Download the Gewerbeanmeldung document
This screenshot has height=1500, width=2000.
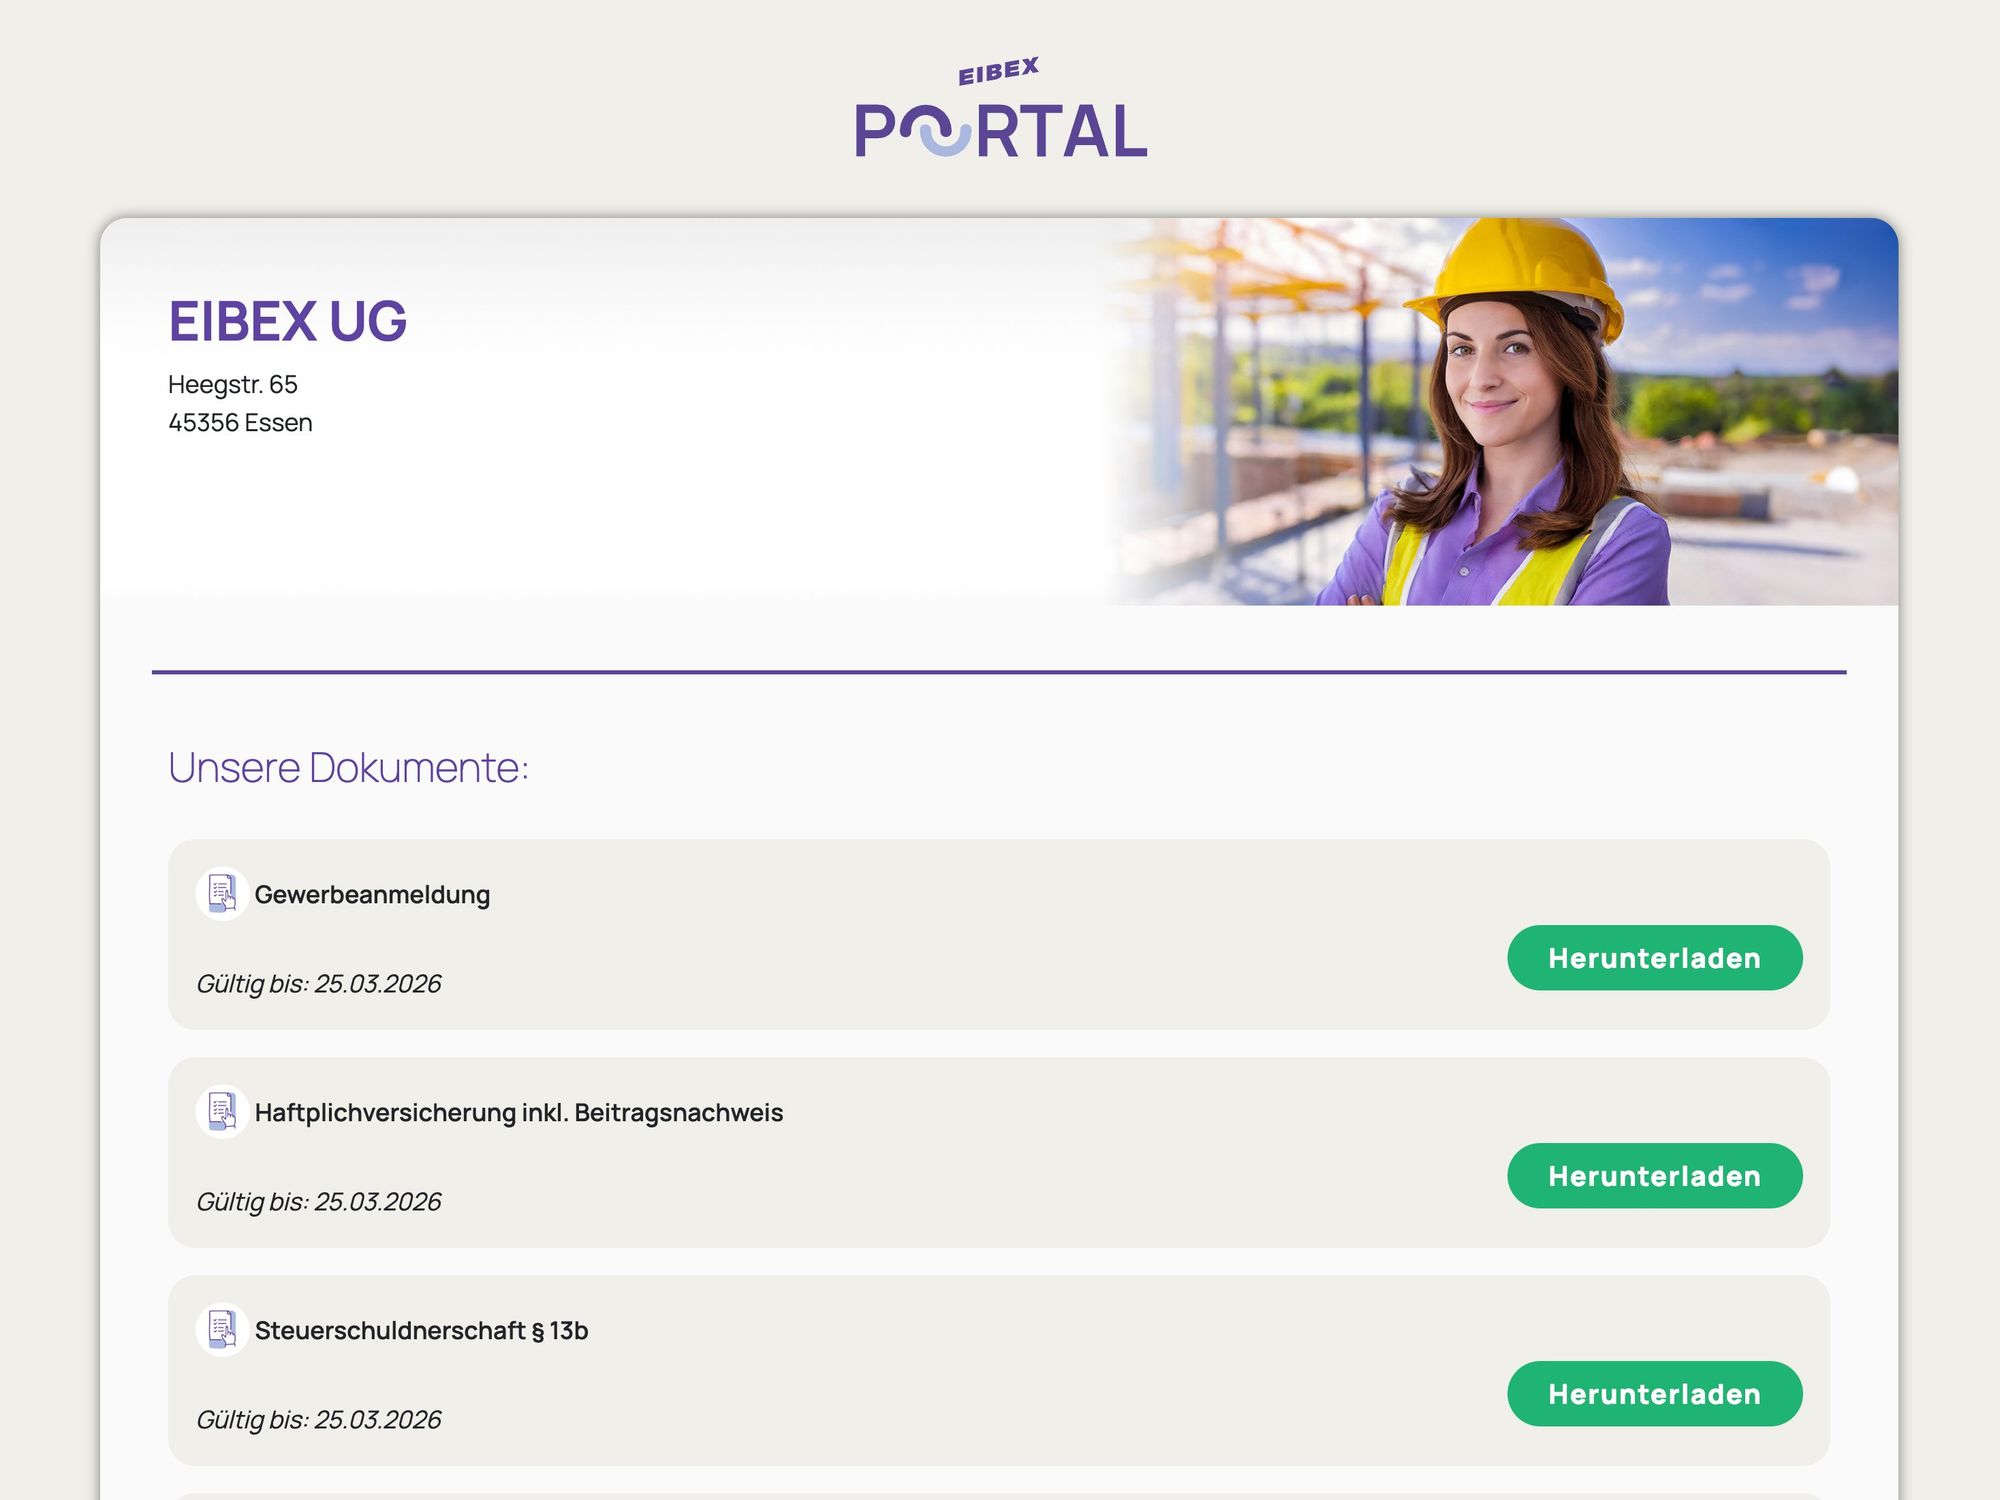tap(1654, 958)
